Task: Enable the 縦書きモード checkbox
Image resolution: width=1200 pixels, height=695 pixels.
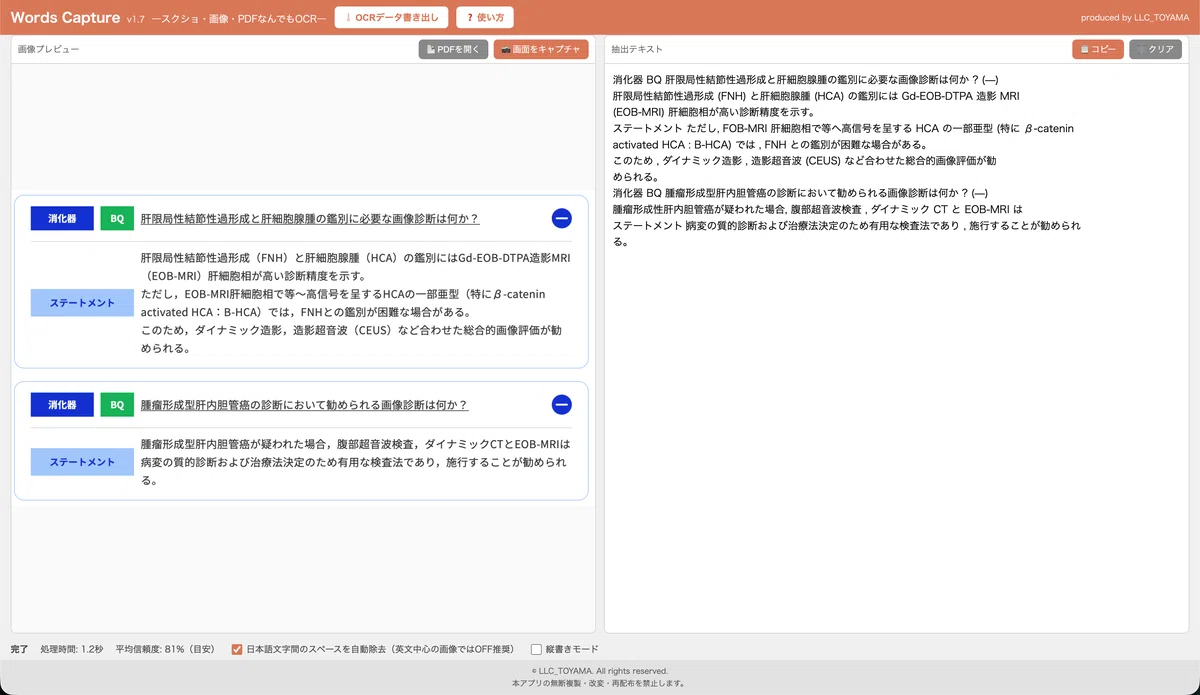Action: tap(537, 649)
